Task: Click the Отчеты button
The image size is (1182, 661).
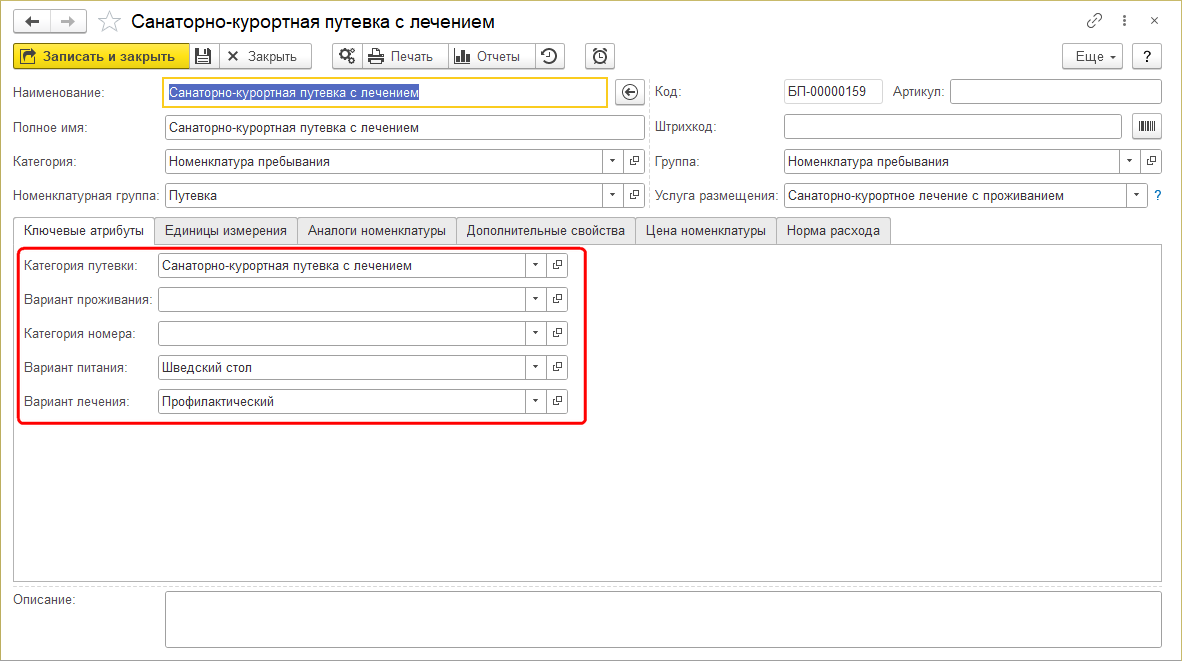Action: [x=491, y=57]
